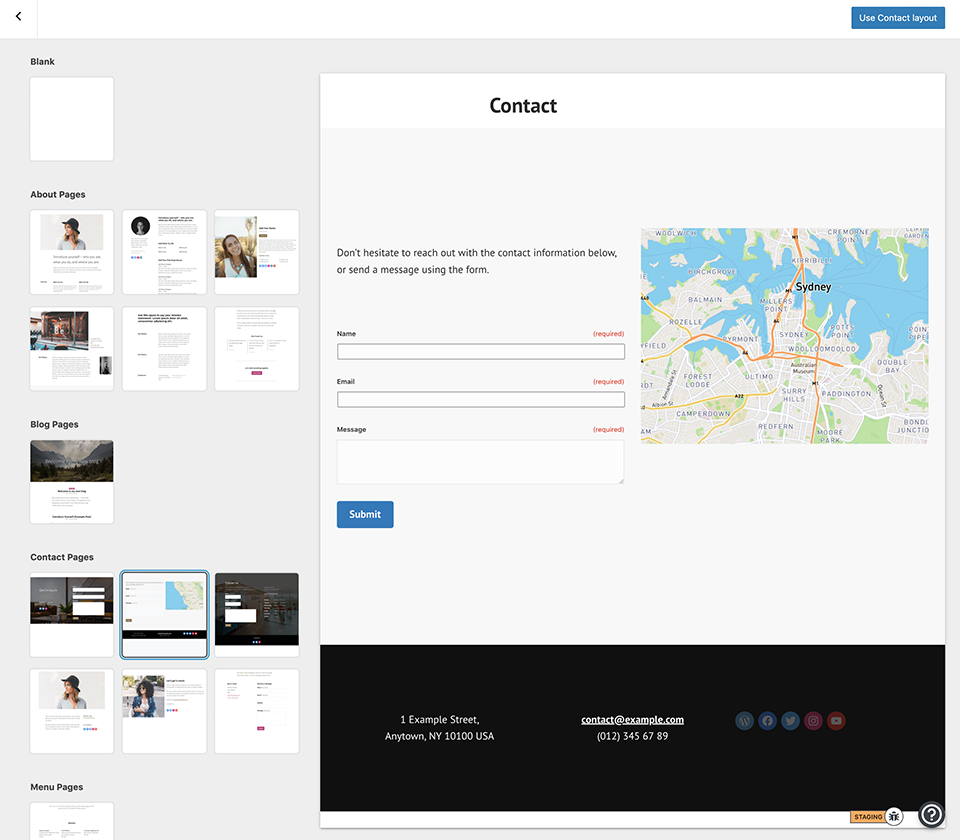This screenshot has width=960, height=840.
Task: Click the Use Contact layout button
Action: (898, 18)
